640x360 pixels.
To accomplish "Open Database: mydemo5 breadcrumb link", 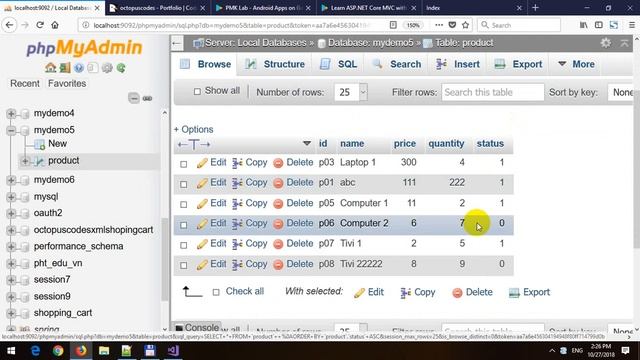I will tap(371, 43).
